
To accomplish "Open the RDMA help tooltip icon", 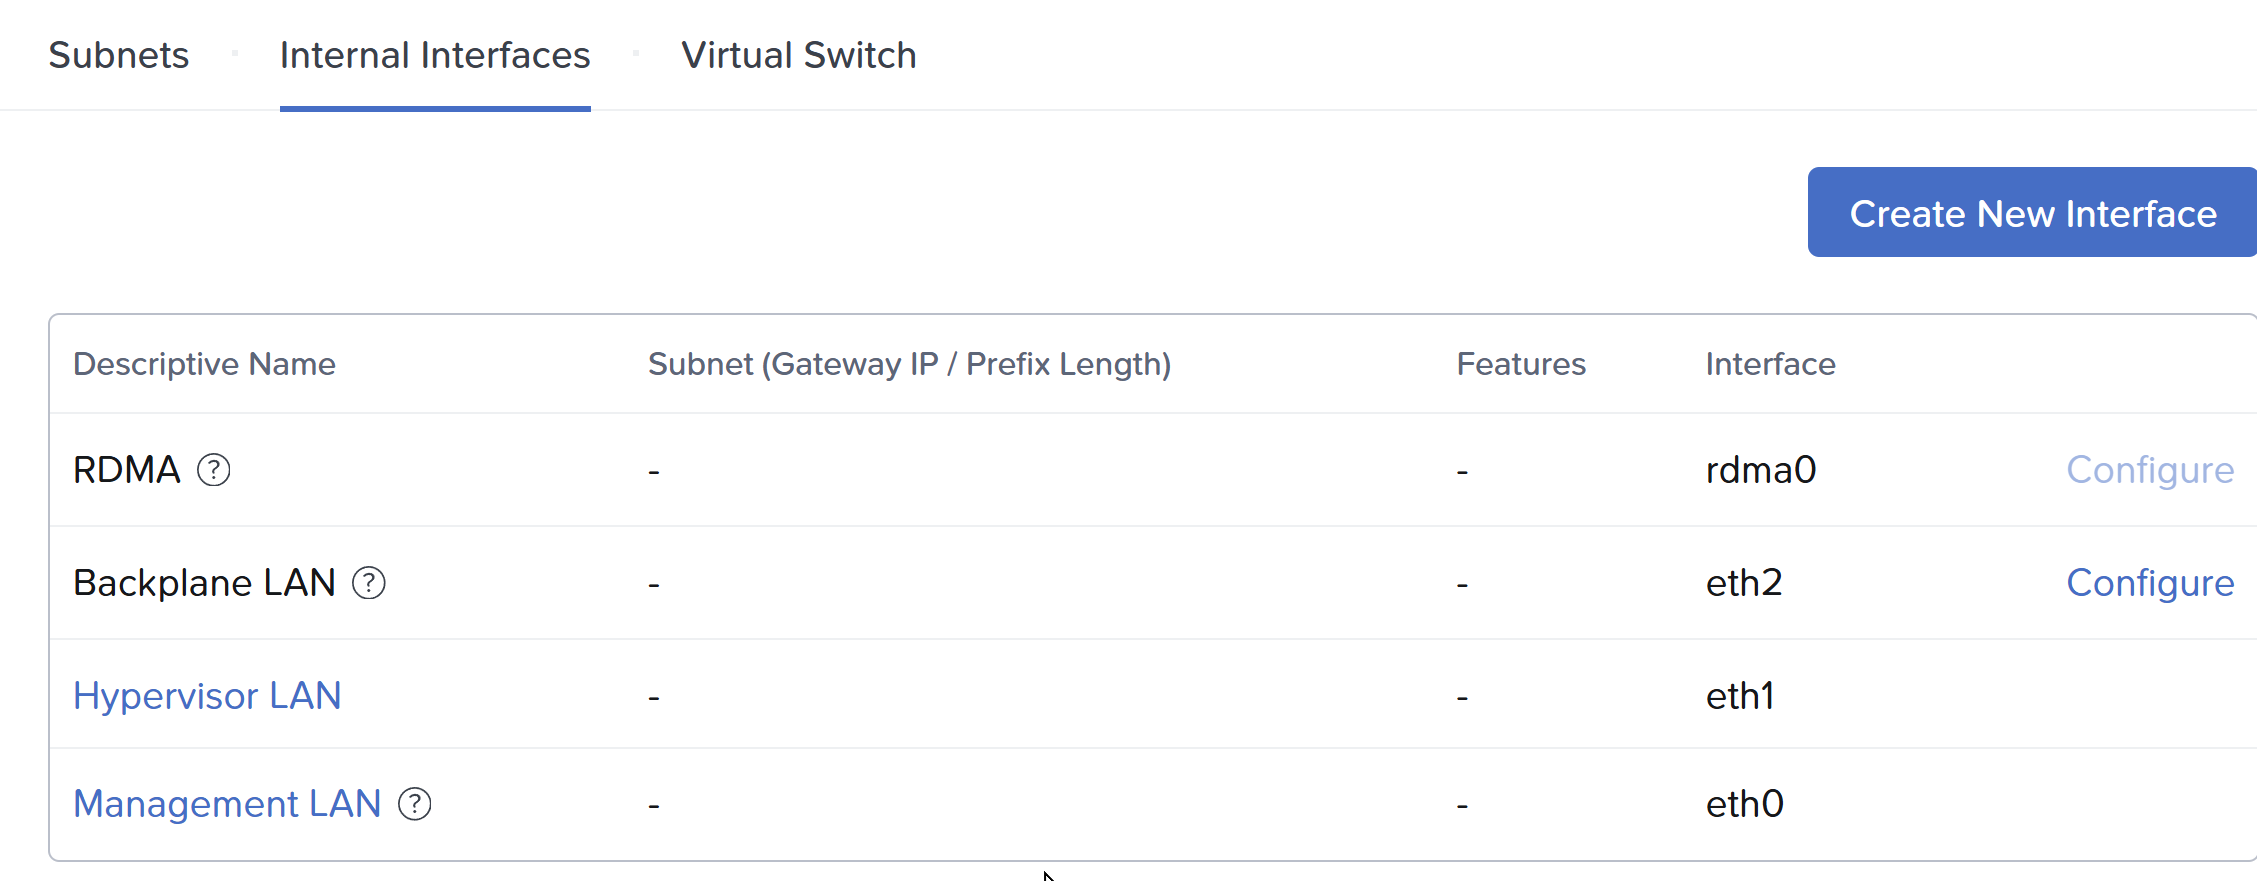I will click(x=213, y=470).
